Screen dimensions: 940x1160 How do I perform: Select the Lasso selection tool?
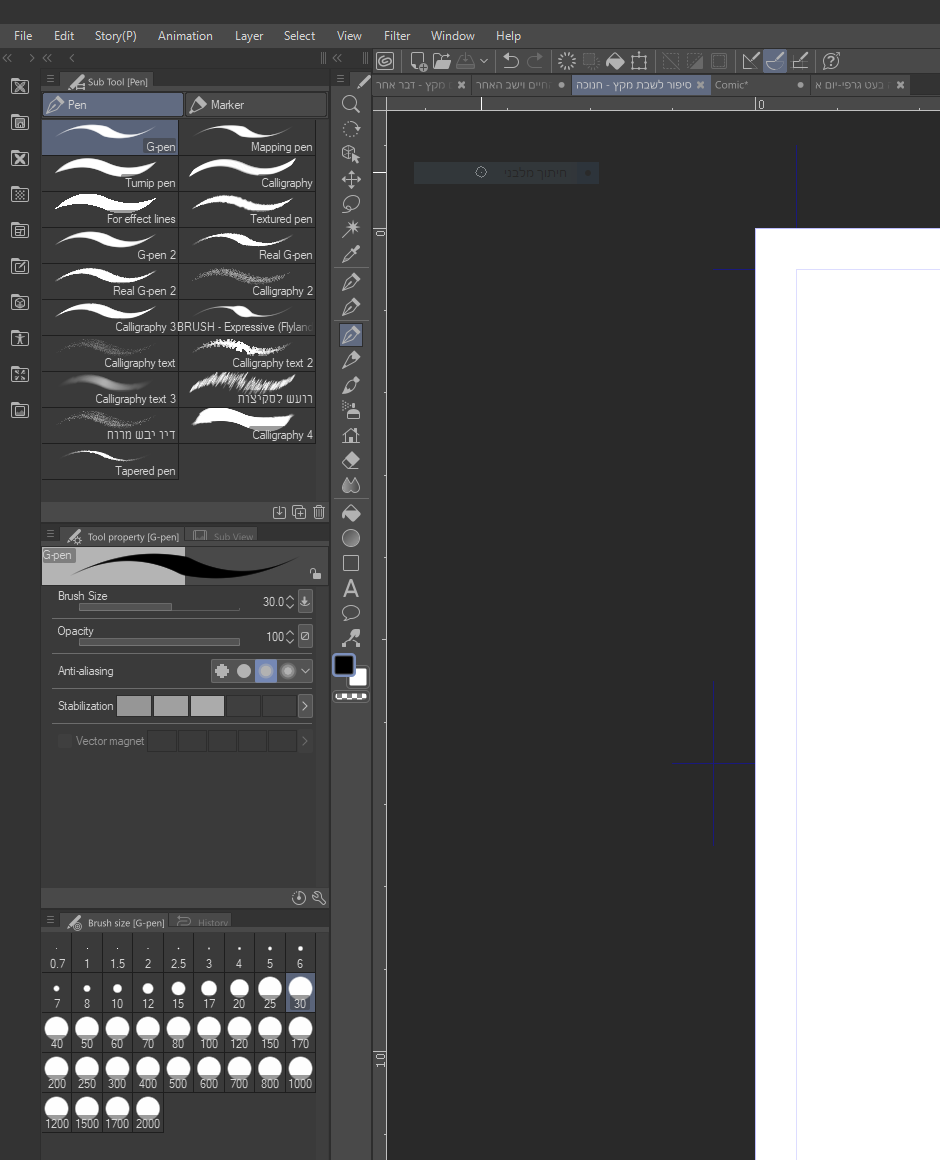point(351,203)
